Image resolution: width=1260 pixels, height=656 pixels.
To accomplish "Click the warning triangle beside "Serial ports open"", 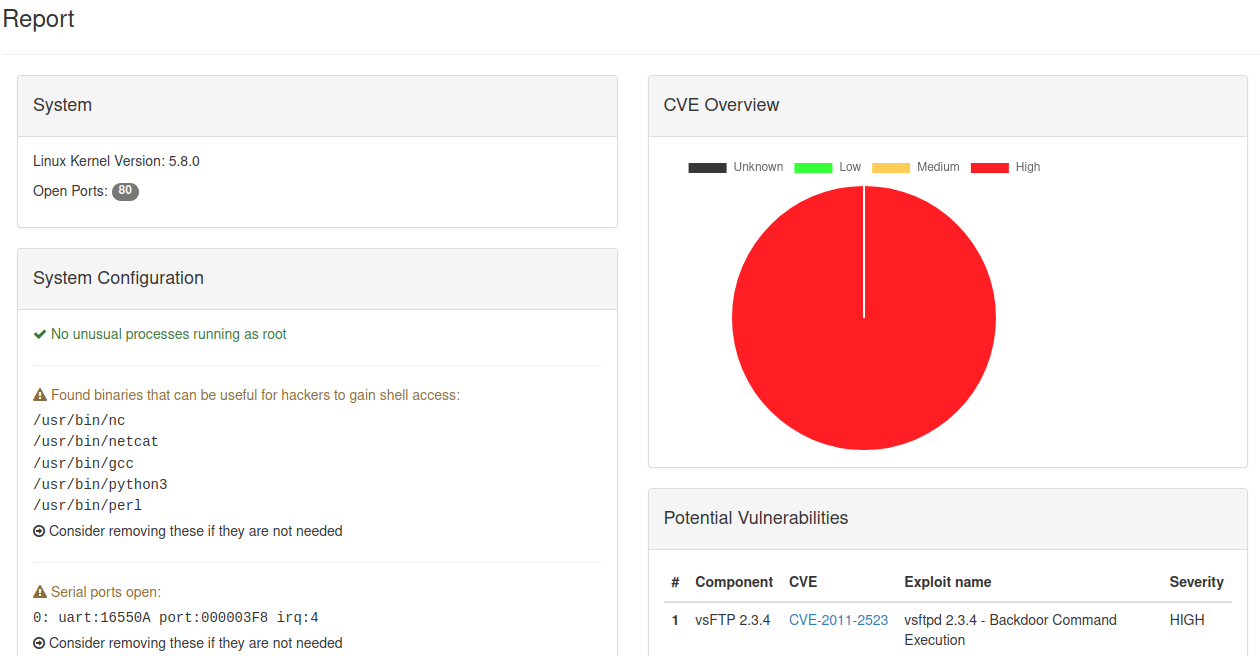I will tap(40, 592).
